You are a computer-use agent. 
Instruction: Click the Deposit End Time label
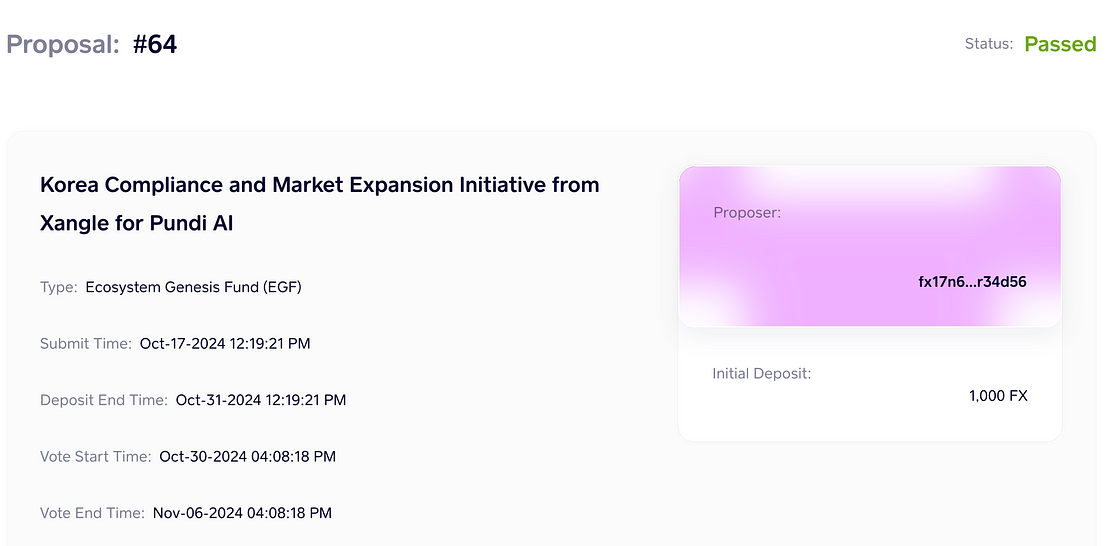coord(103,400)
